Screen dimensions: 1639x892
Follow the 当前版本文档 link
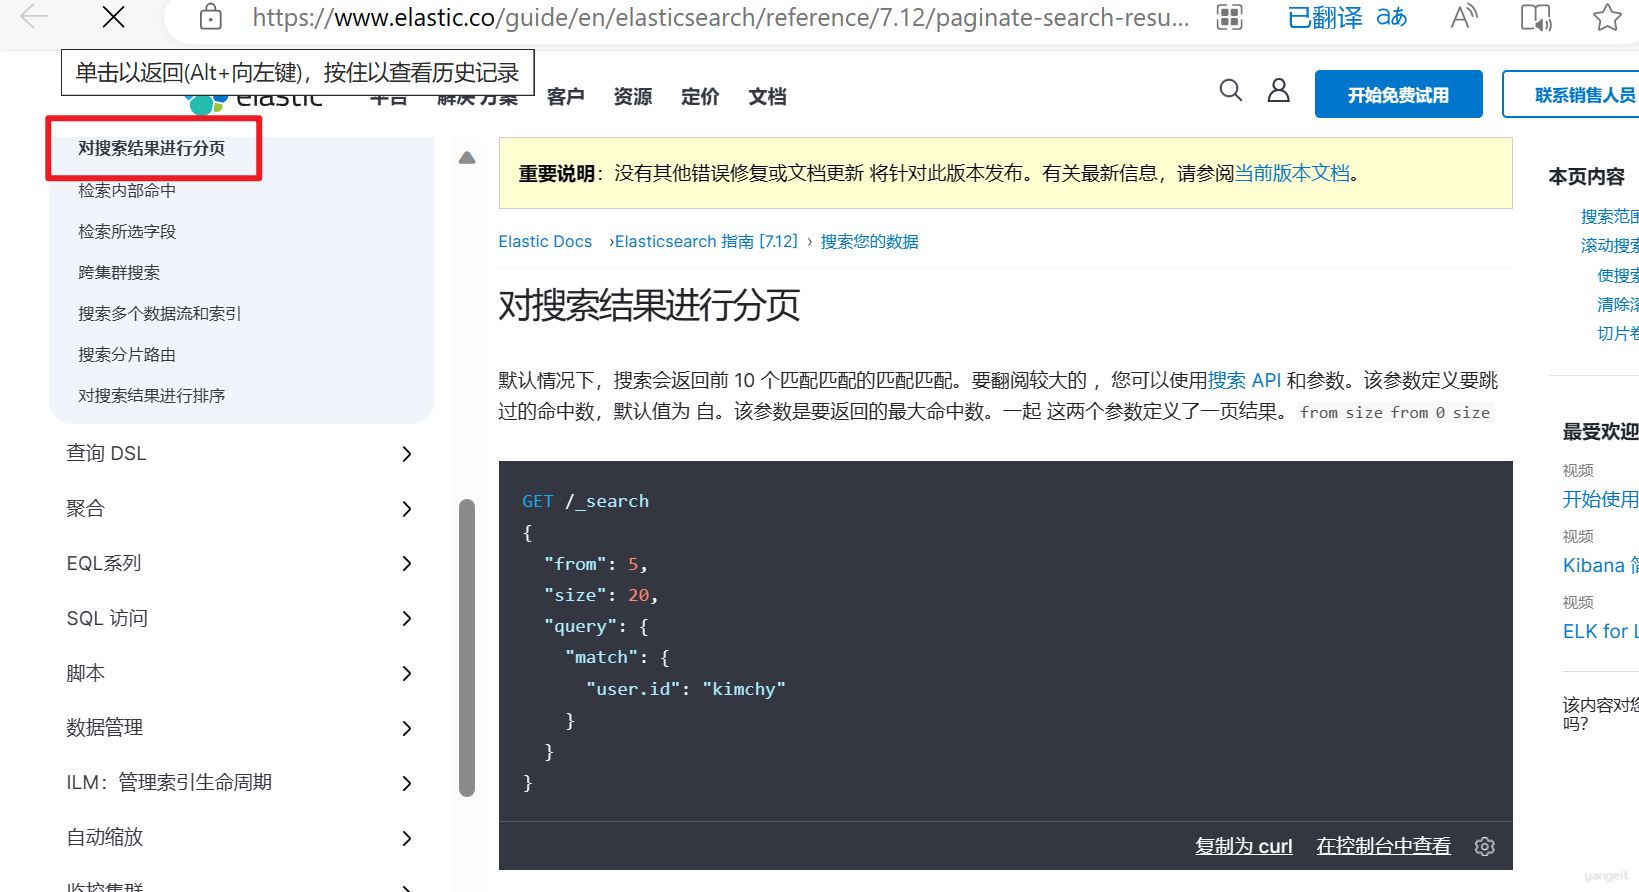tap(1292, 173)
